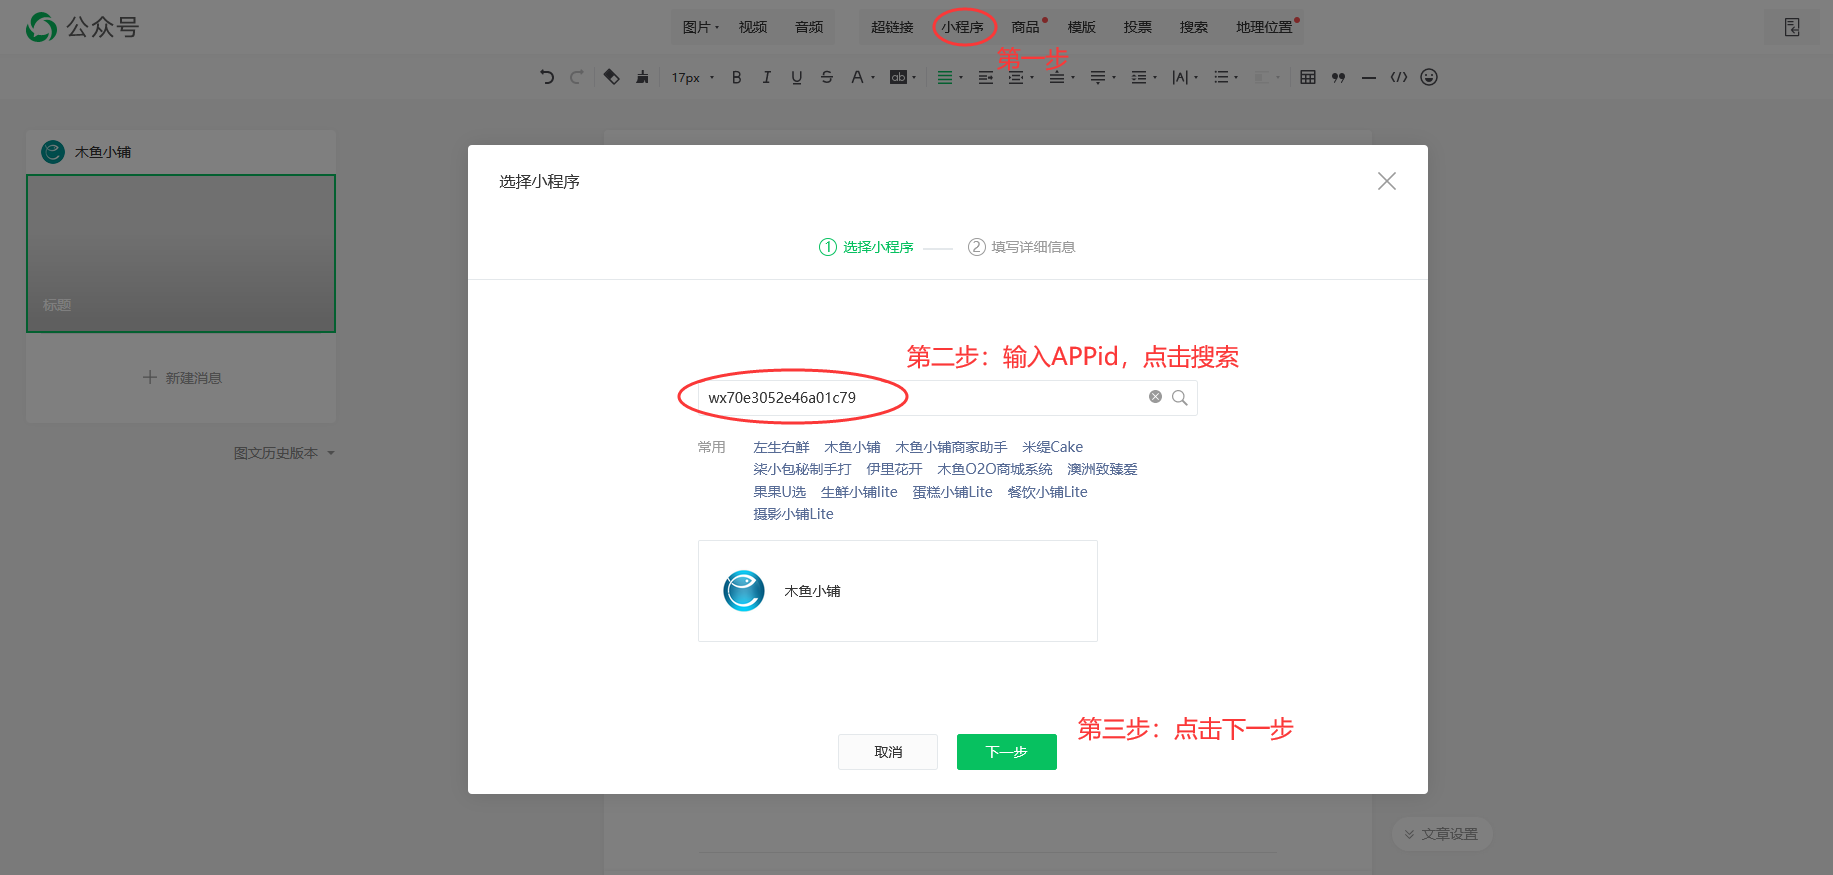Select 小程序 in the insert menu
Viewport: 1833px width, 875px height.
pyautogui.click(x=962, y=27)
